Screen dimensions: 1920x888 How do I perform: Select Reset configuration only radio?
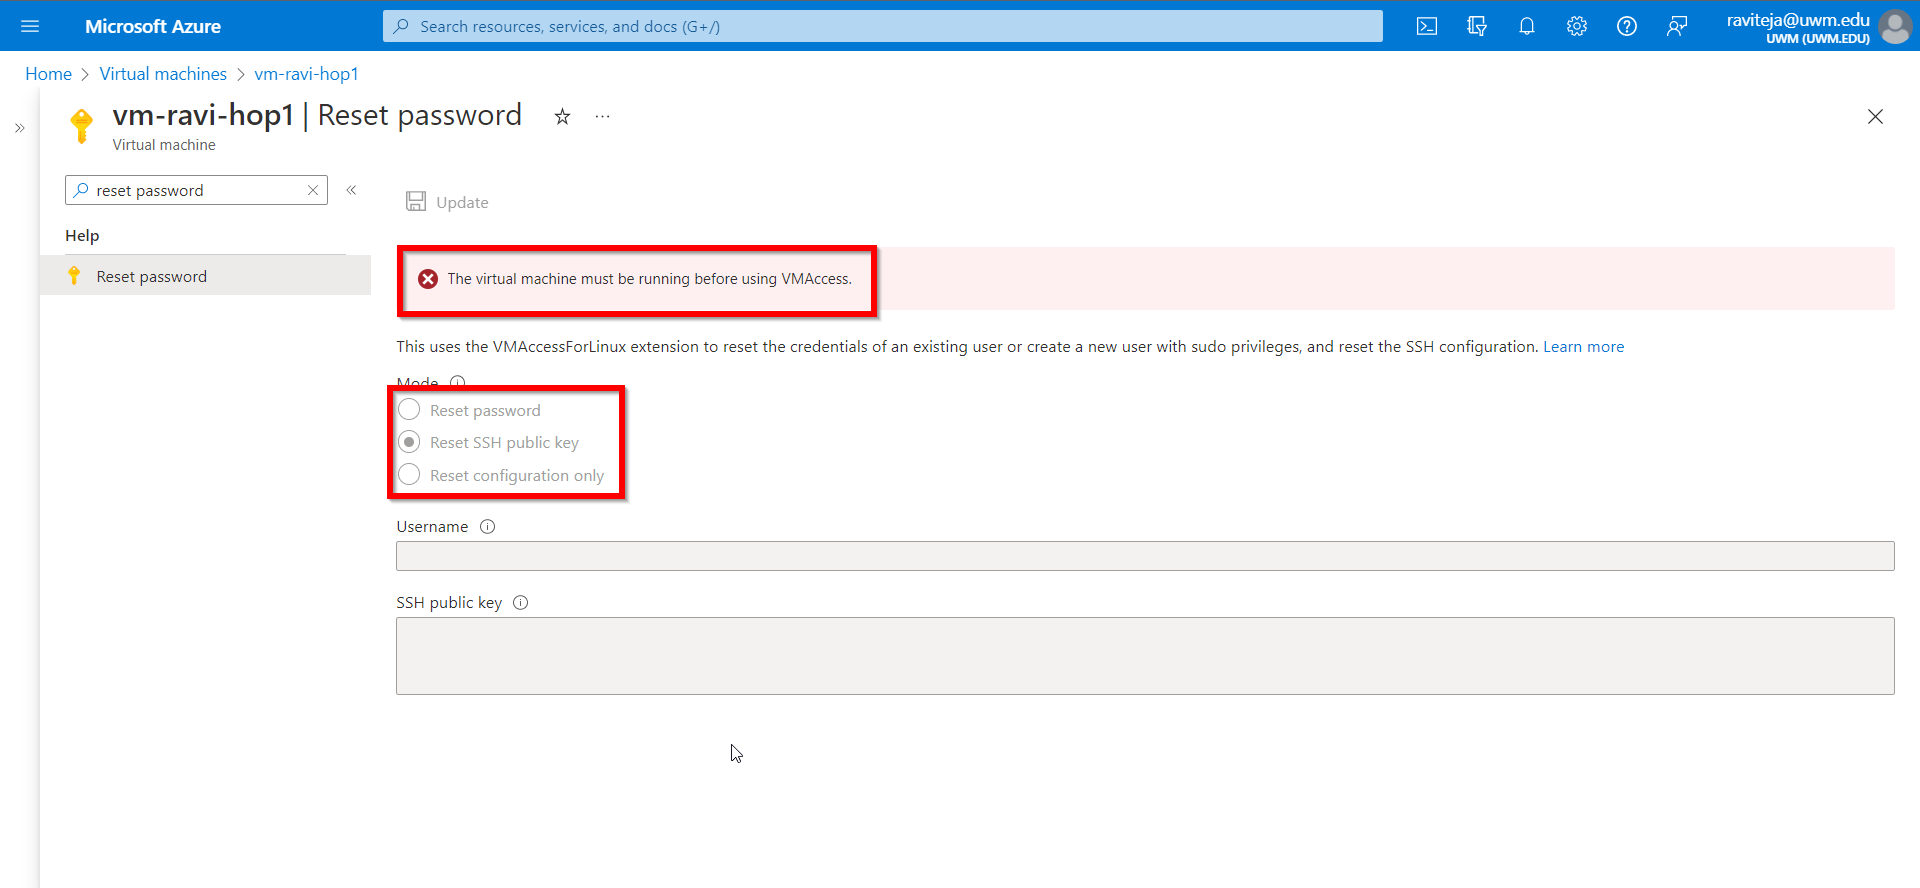pyautogui.click(x=409, y=475)
